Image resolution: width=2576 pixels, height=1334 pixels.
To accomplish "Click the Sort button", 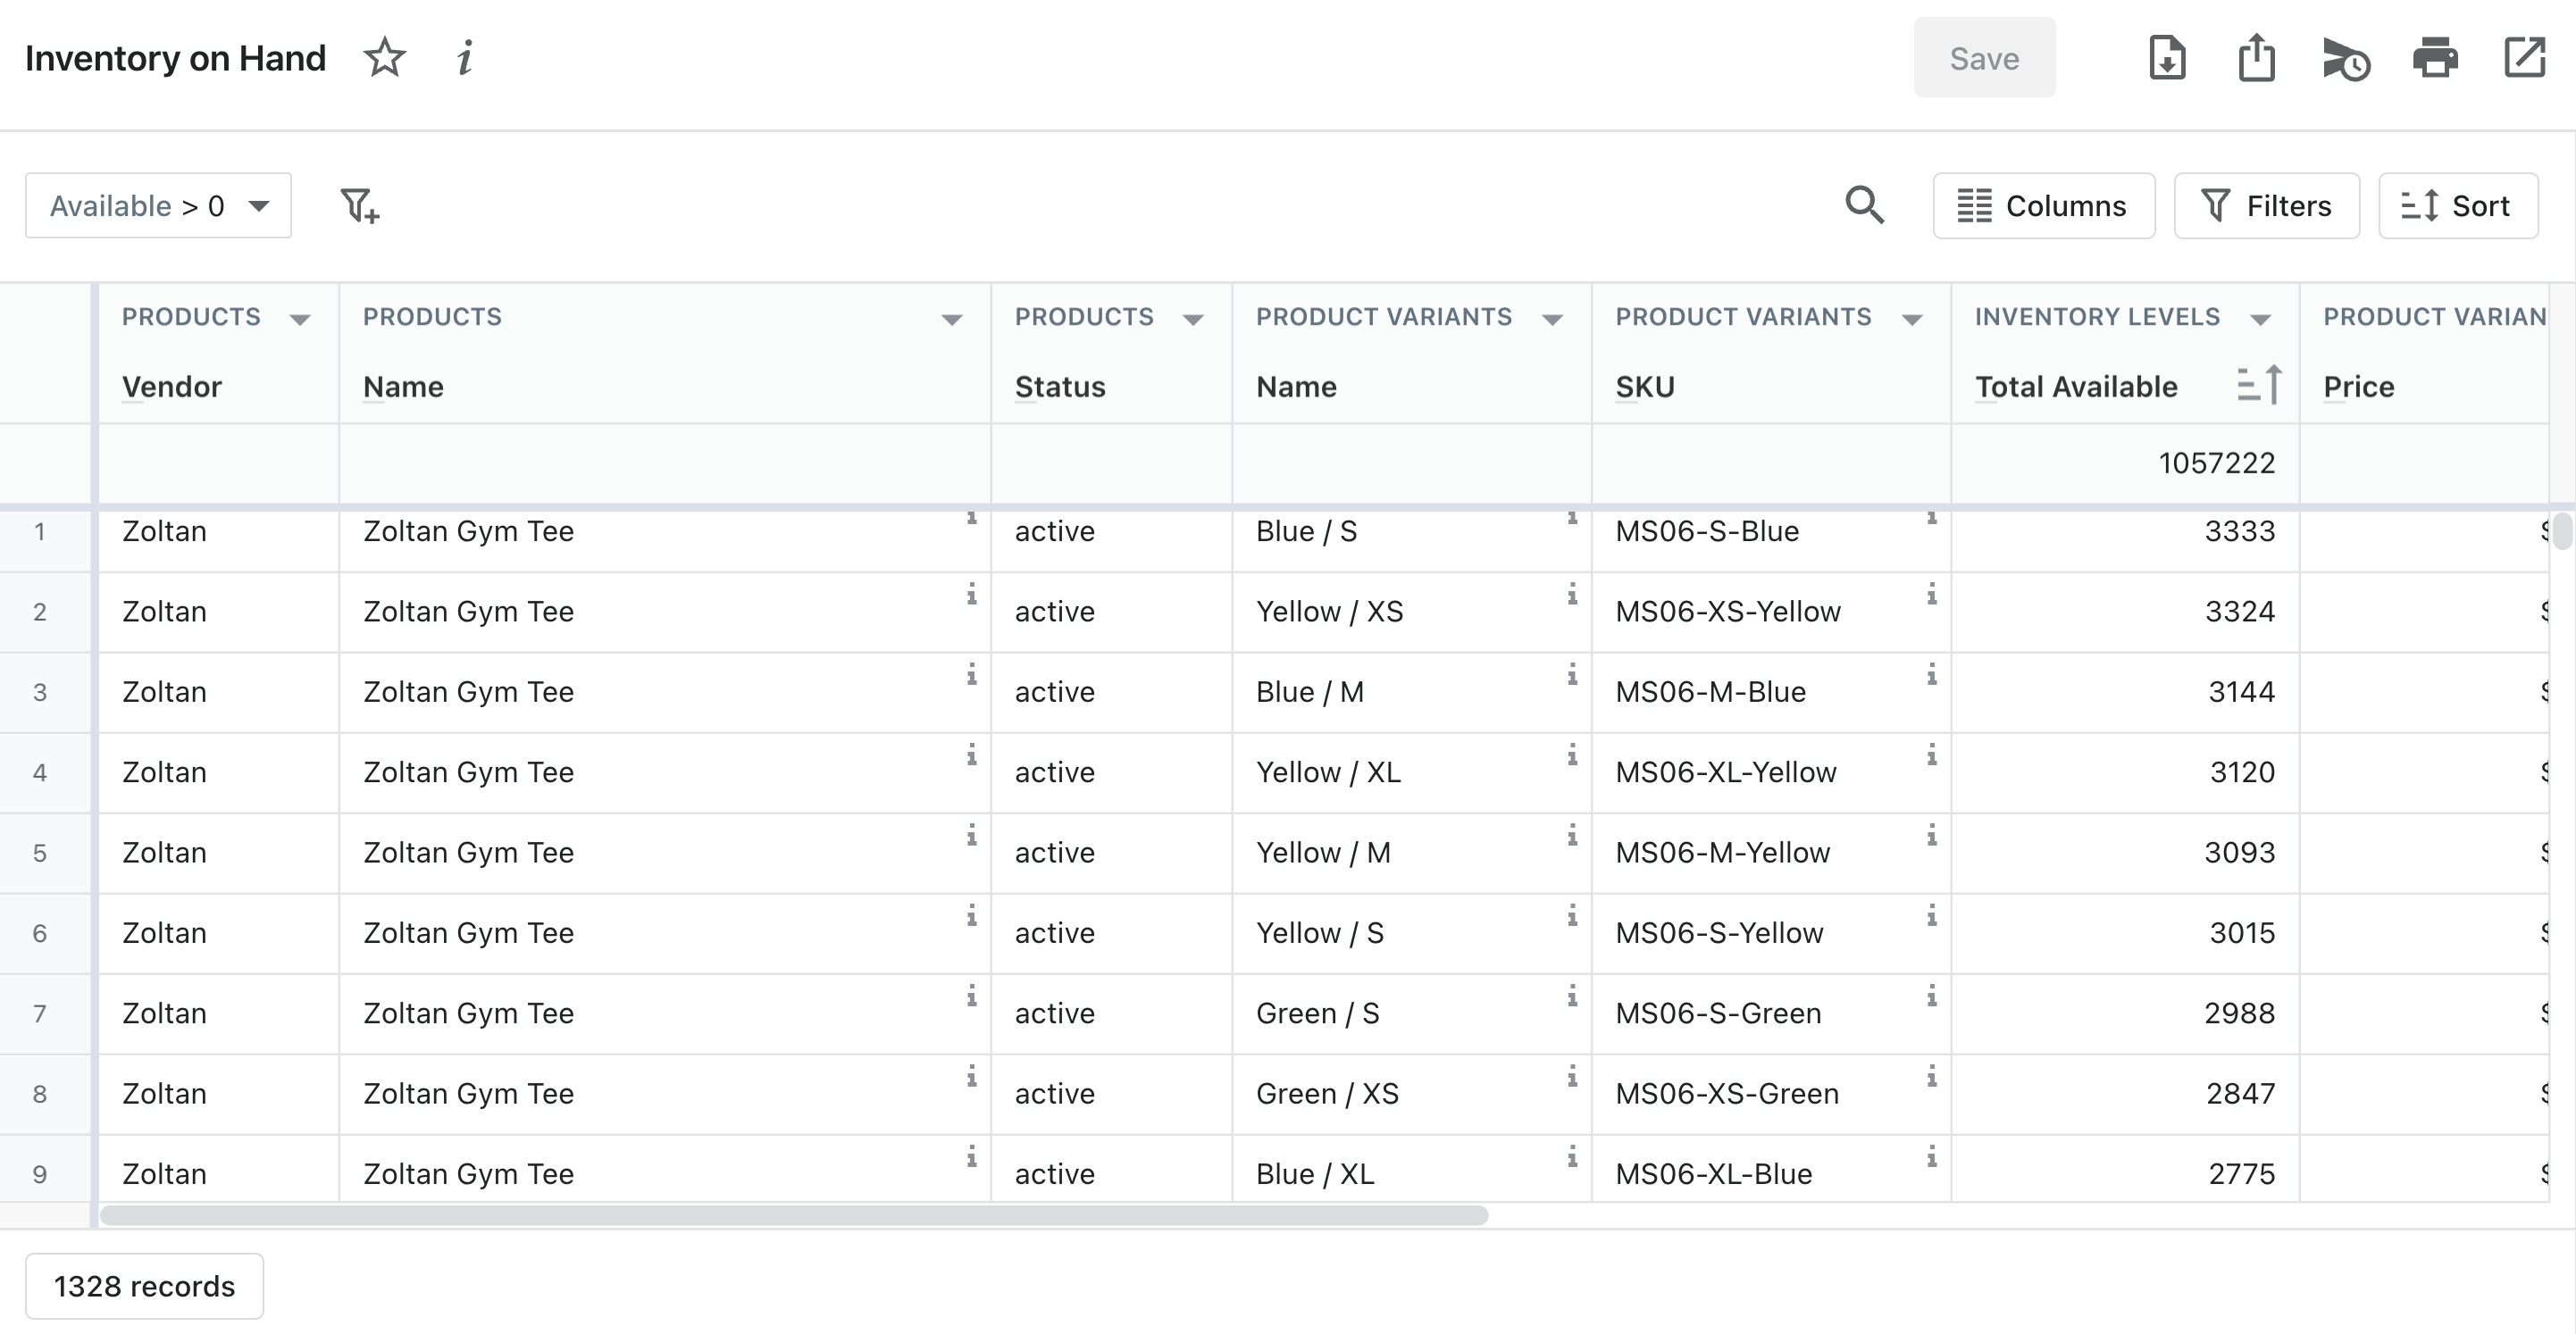I will tap(2457, 206).
